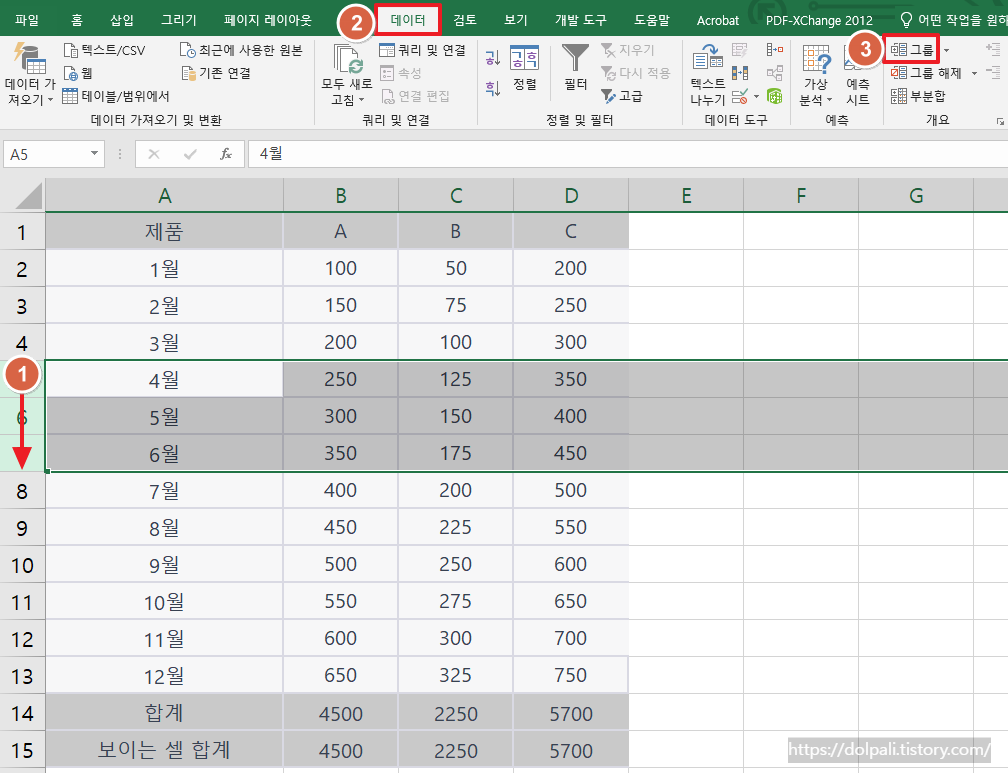Click 부분합 (Subtotal)

(x=918, y=96)
